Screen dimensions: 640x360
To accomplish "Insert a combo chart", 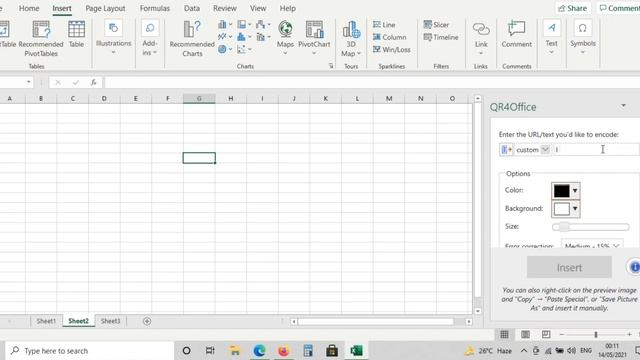I will pyautogui.click(x=263, y=37).
